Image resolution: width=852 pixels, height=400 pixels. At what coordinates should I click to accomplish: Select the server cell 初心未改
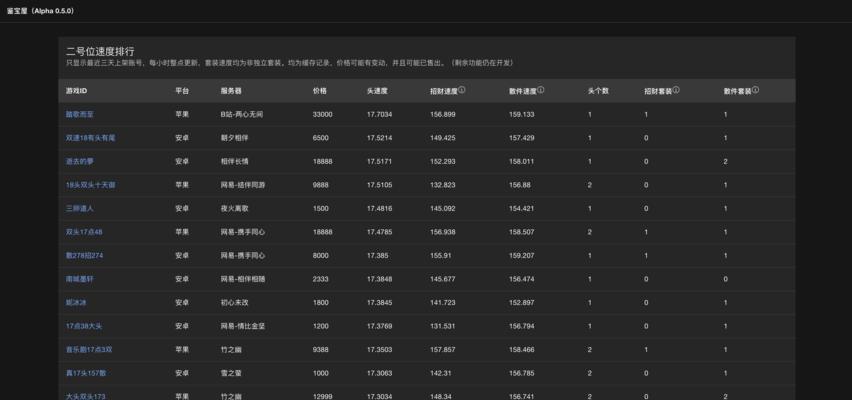(x=235, y=302)
